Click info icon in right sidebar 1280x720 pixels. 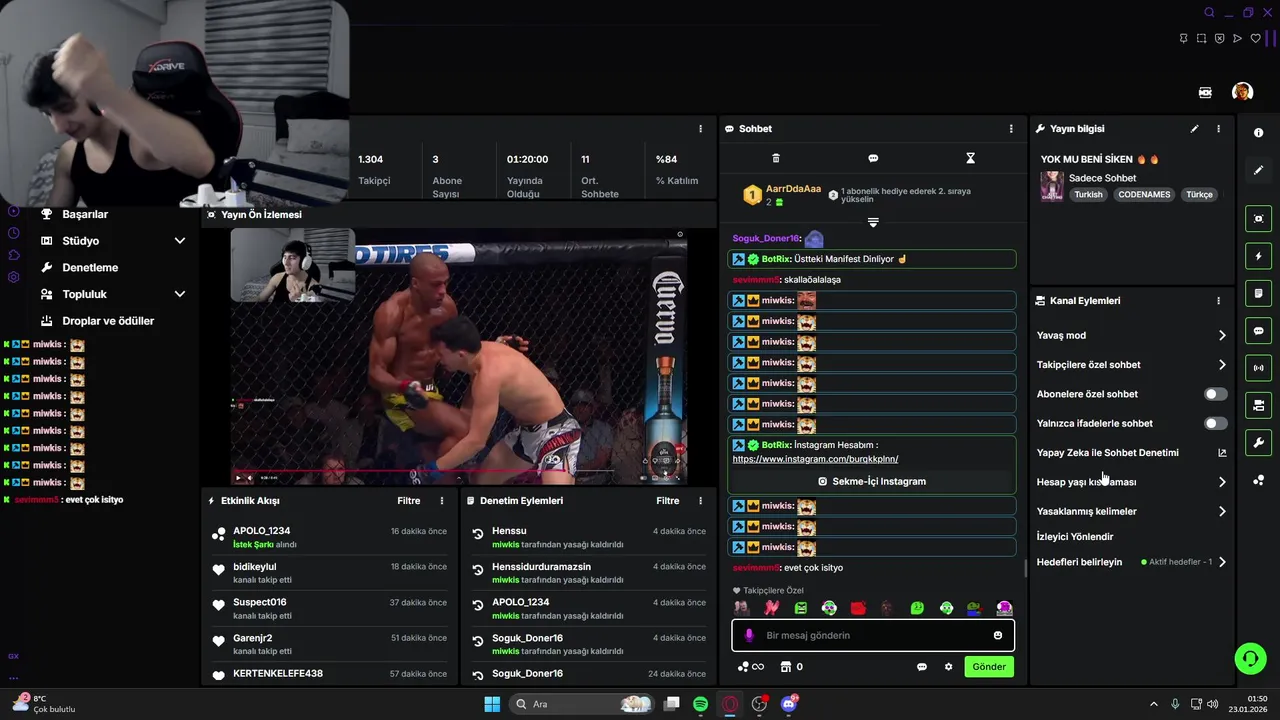click(1258, 133)
